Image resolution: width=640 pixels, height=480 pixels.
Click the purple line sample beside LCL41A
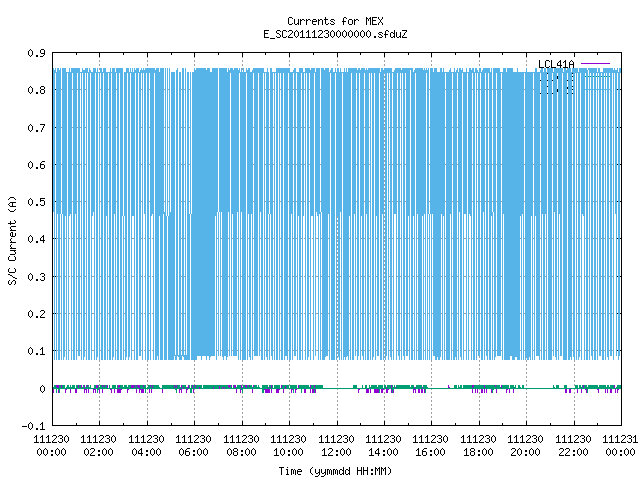pyautogui.click(x=595, y=64)
